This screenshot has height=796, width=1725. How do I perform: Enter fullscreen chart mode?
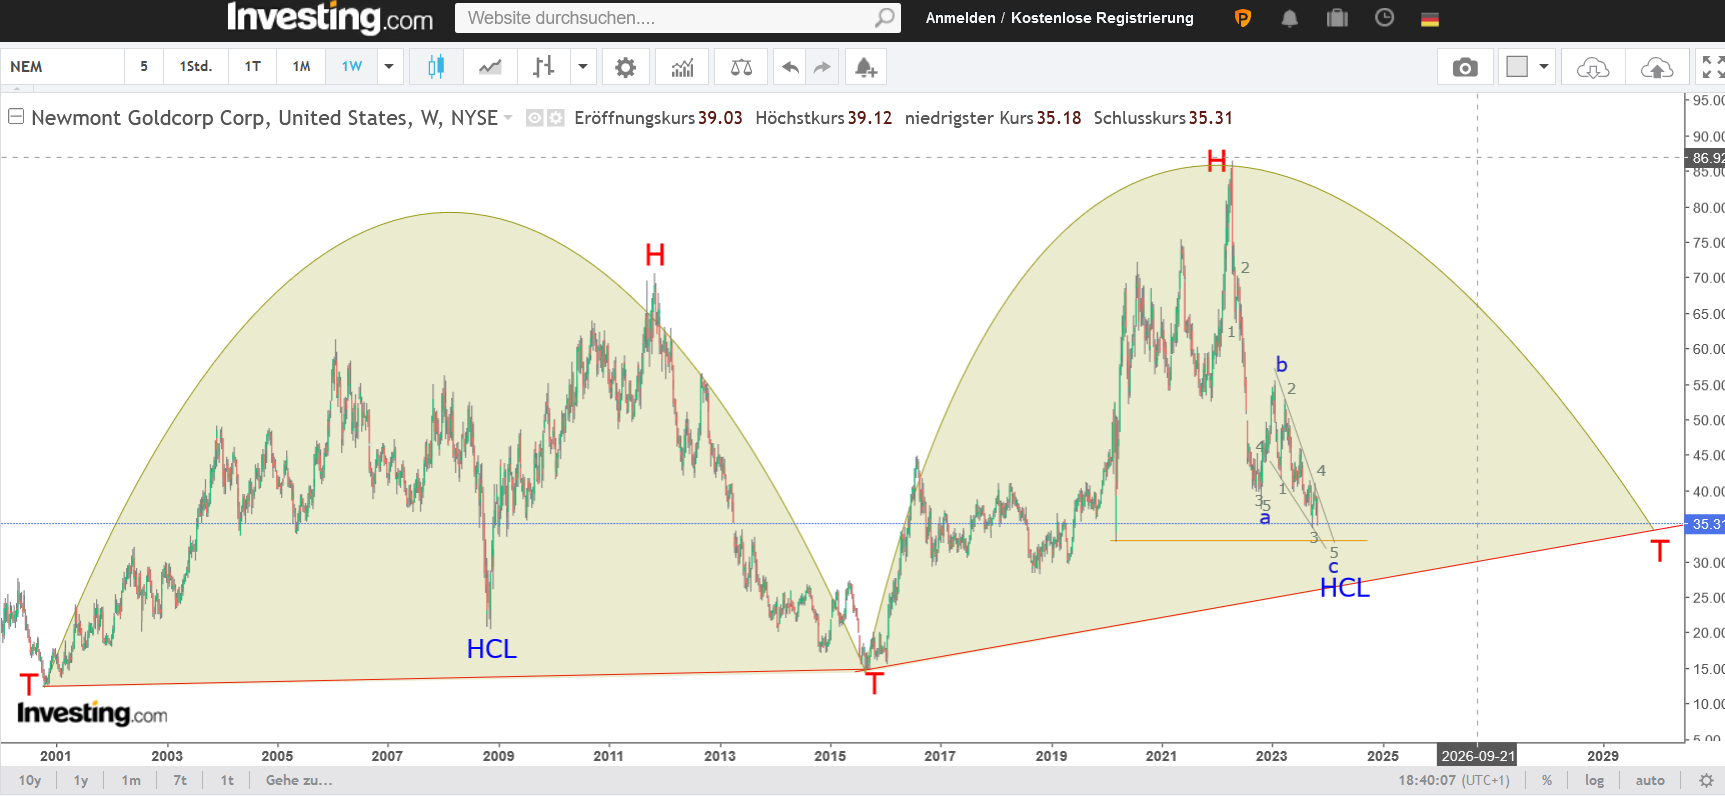[x=1712, y=67]
